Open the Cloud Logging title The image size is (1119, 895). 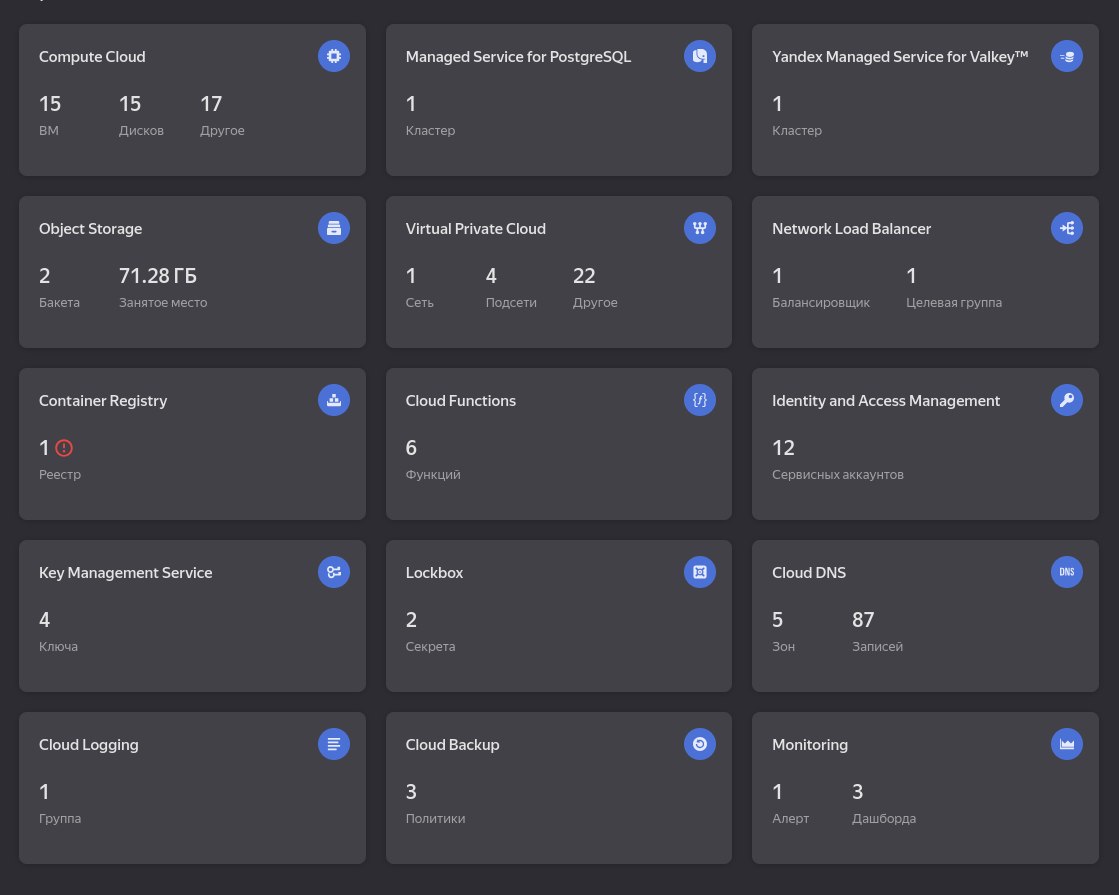[88, 745]
